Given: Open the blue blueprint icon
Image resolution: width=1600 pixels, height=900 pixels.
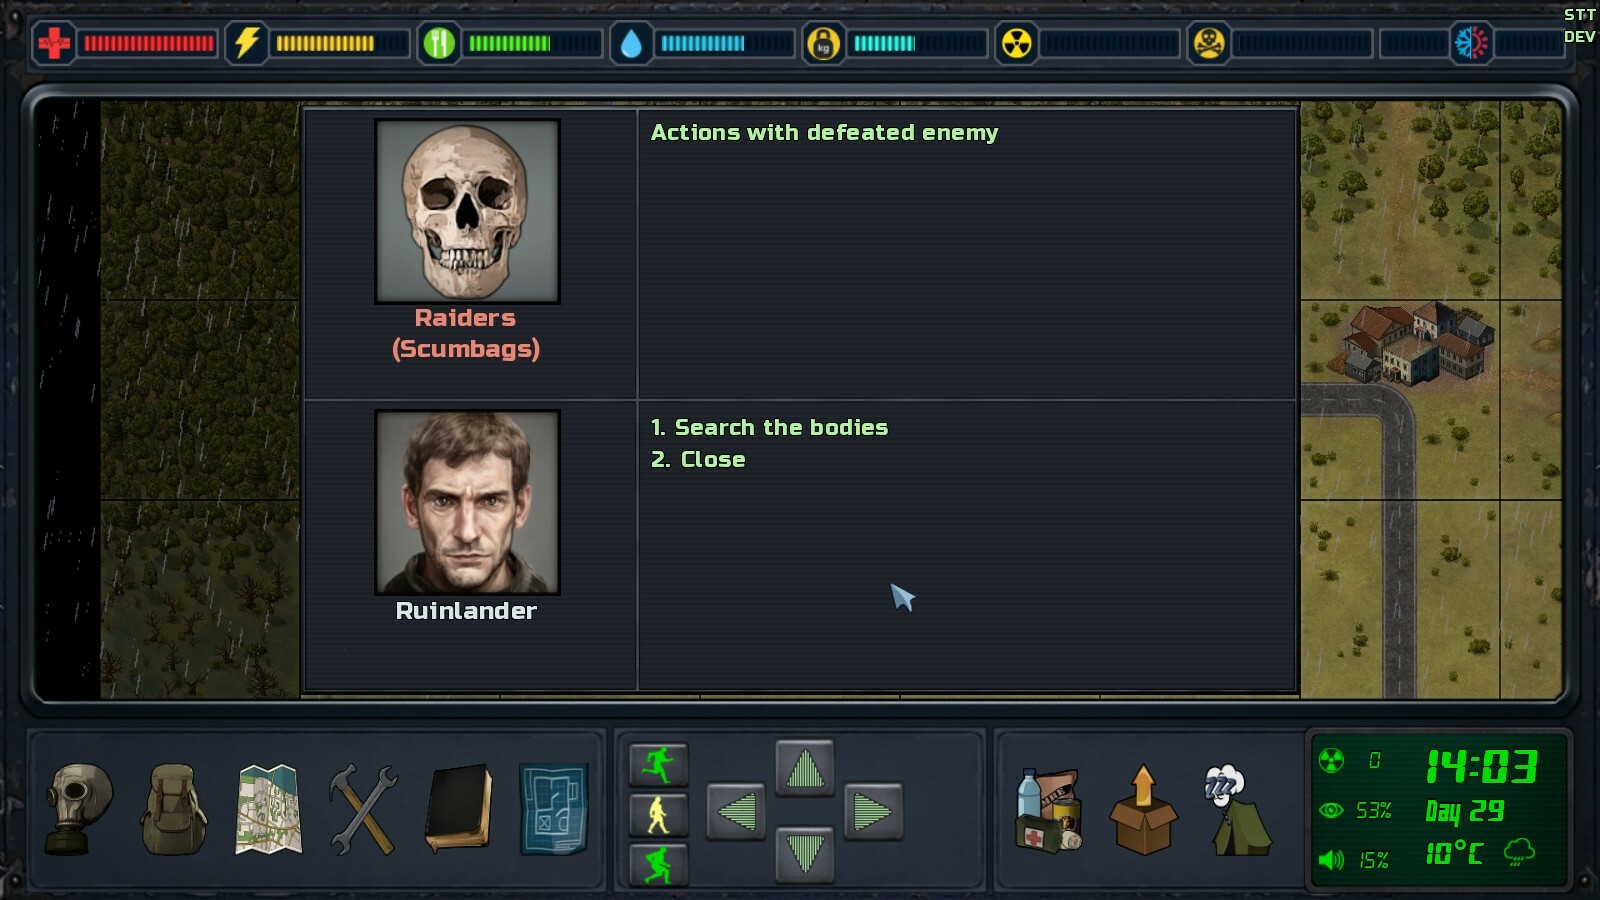Looking at the screenshot, I should click(553, 809).
